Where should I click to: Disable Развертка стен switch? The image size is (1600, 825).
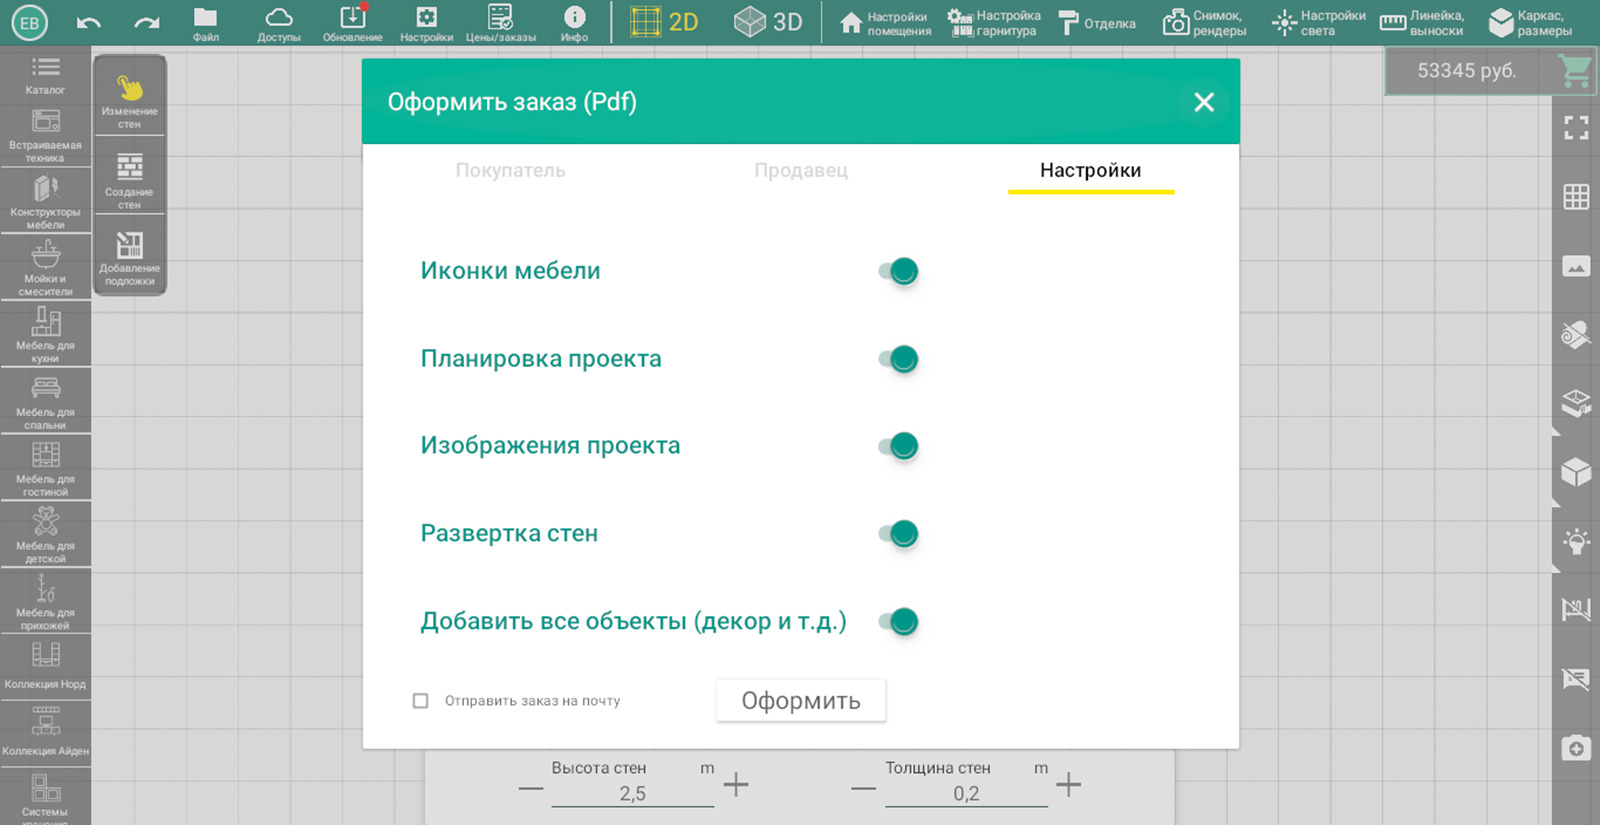[x=899, y=534]
